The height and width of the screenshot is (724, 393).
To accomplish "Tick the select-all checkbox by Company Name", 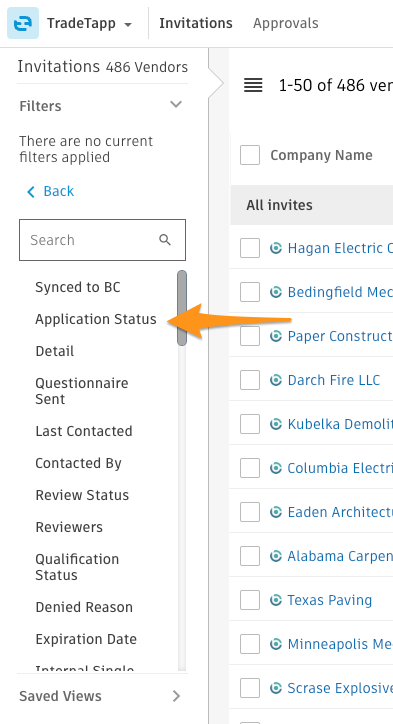I will [250, 155].
